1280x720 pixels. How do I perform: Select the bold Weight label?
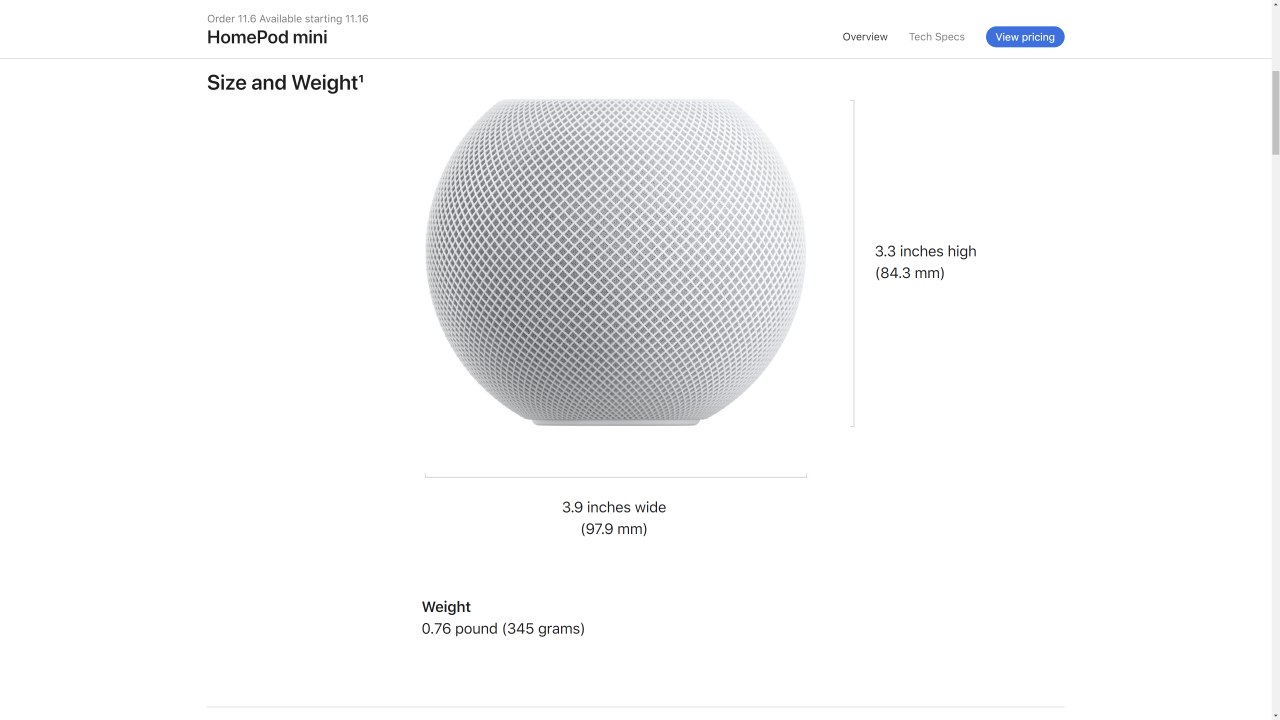click(446, 607)
